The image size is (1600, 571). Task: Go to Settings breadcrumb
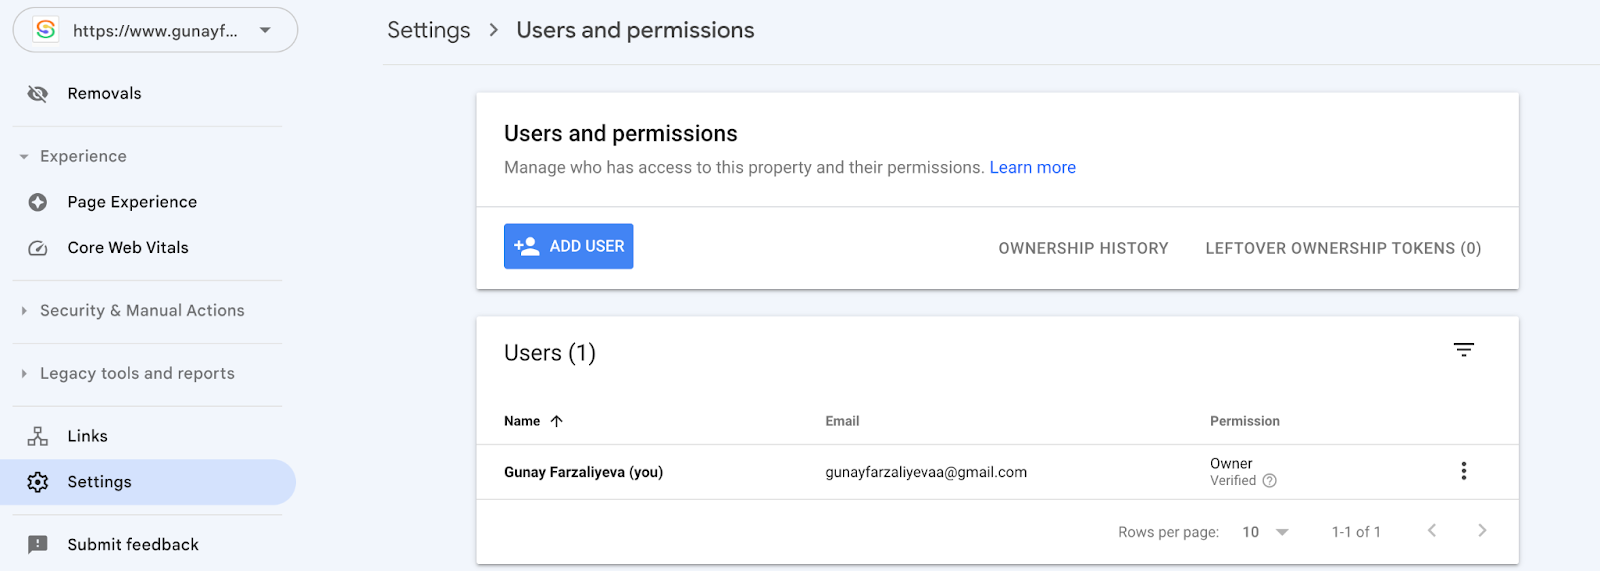pos(429,30)
